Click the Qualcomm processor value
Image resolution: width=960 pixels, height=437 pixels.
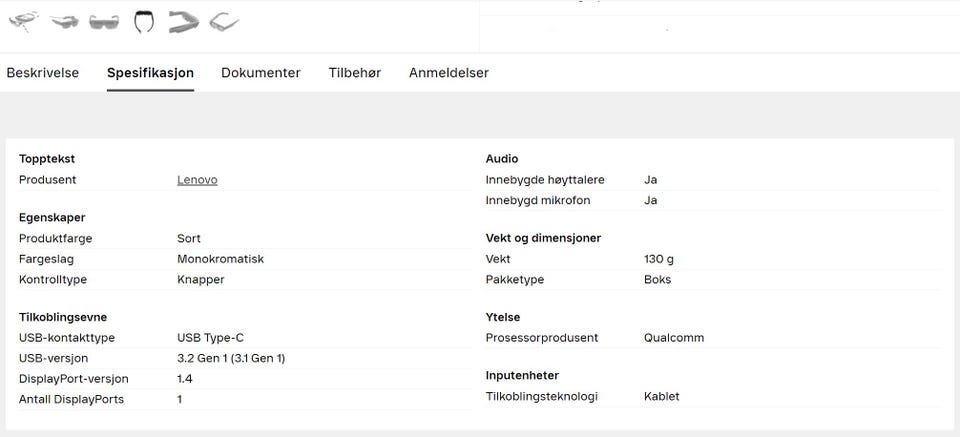click(674, 338)
